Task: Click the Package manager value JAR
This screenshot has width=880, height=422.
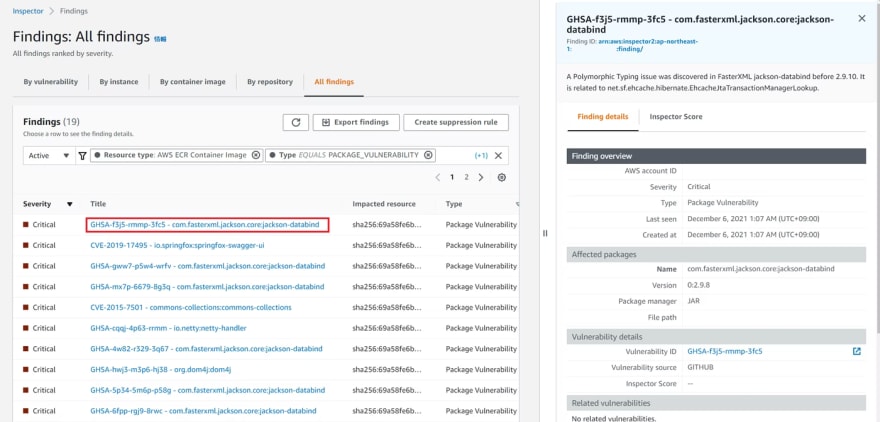Action: (x=694, y=301)
